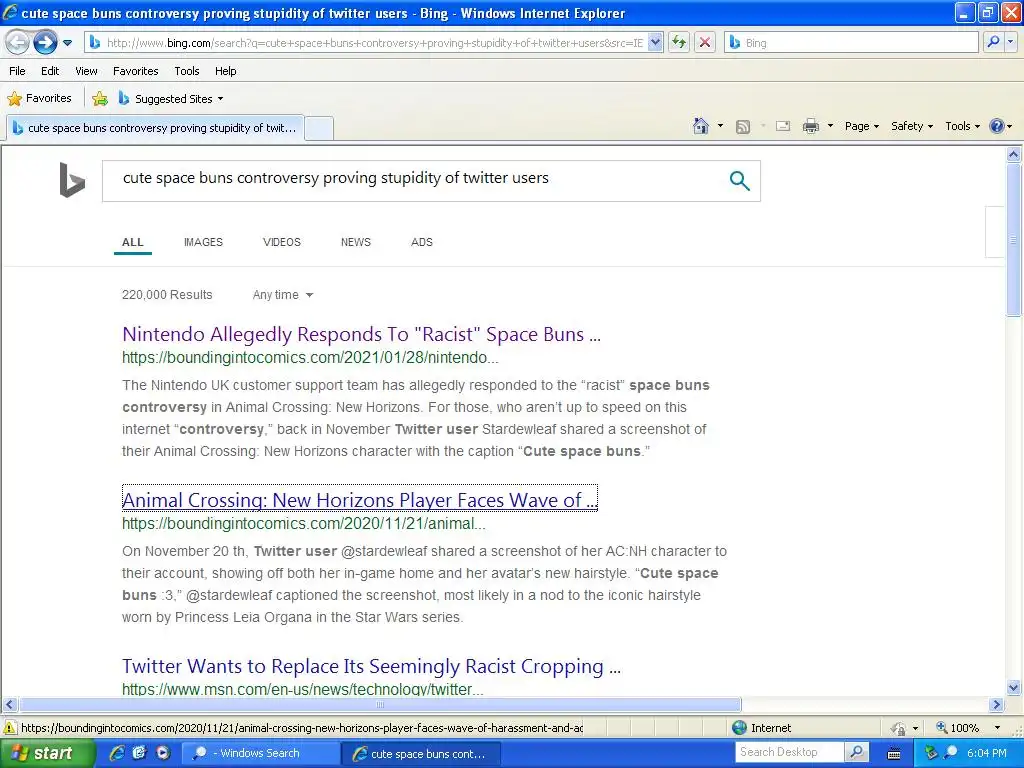Click the horizontal scrollbar left arrow
This screenshot has width=1024, height=768.
pos(9,705)
